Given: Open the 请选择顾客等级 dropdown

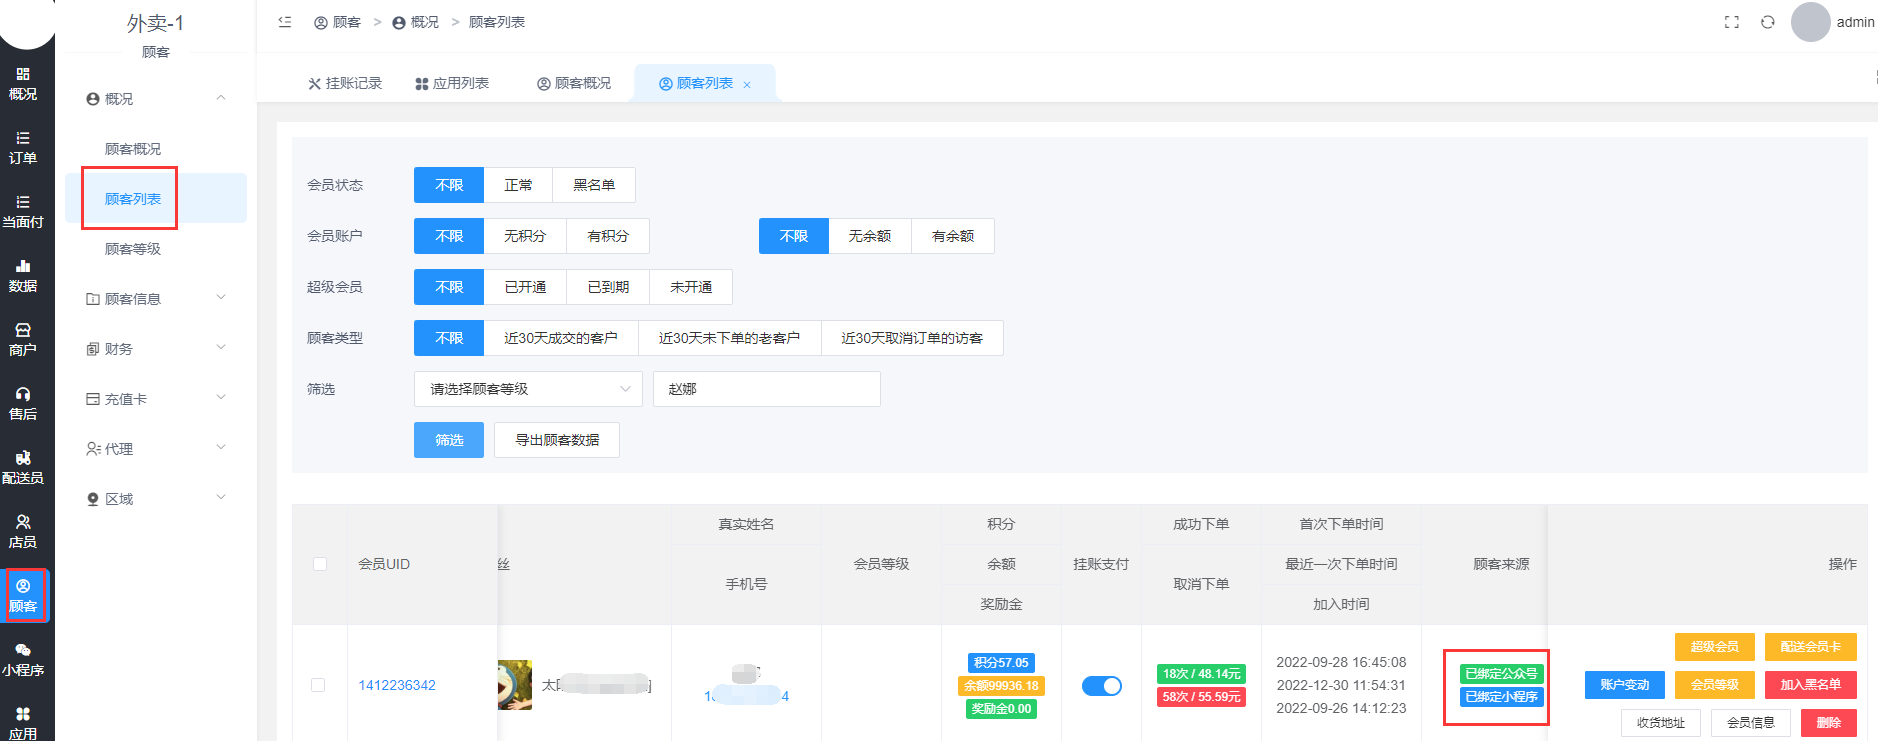Looking at the screenshot, I should pos(528,389).
